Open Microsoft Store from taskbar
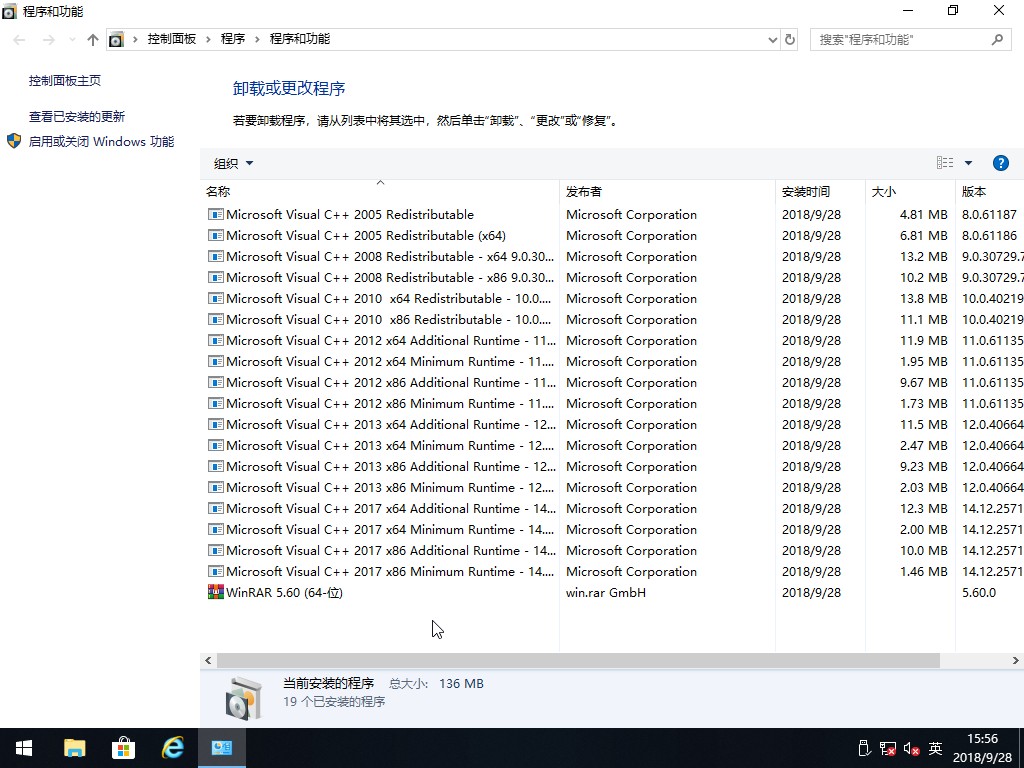Screen dimensions: 1024x768 tap(123, 748)
